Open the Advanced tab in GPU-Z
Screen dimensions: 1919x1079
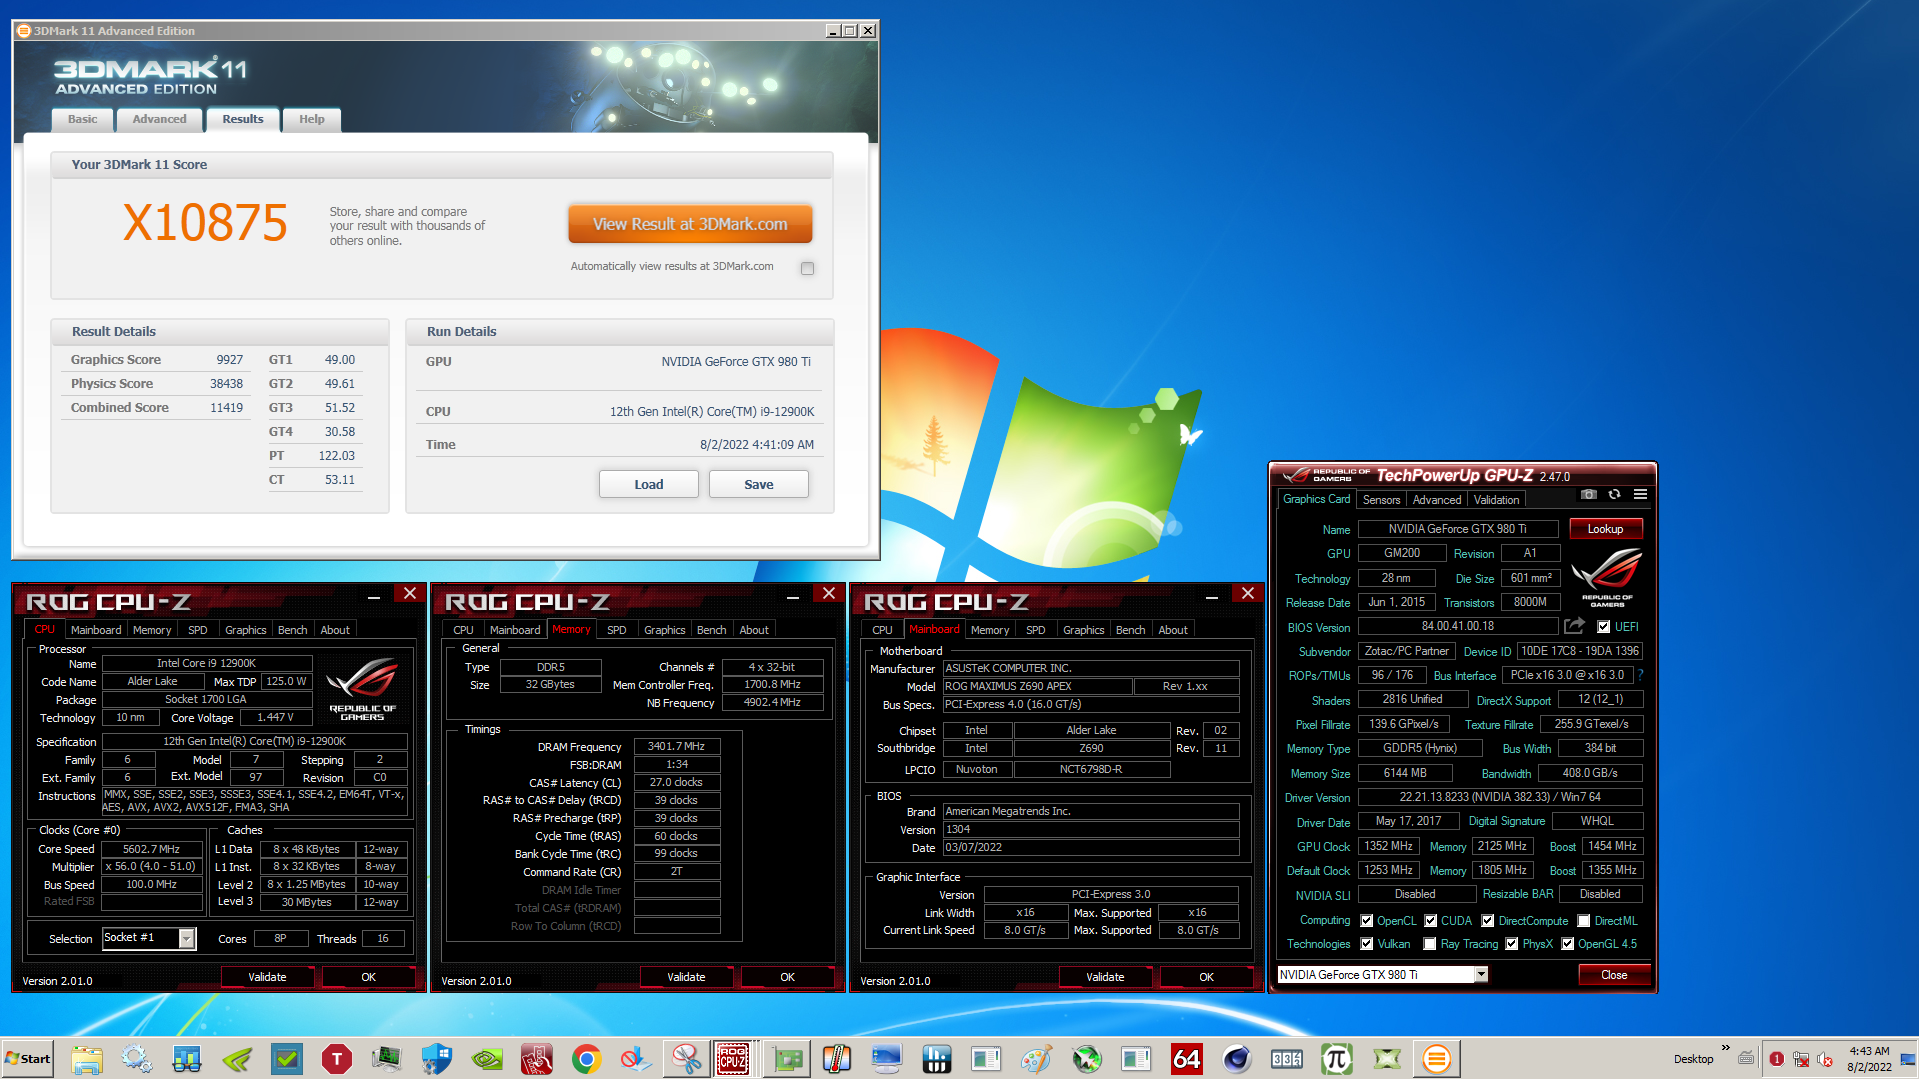pyautogui.click(x=1437, y=500)
